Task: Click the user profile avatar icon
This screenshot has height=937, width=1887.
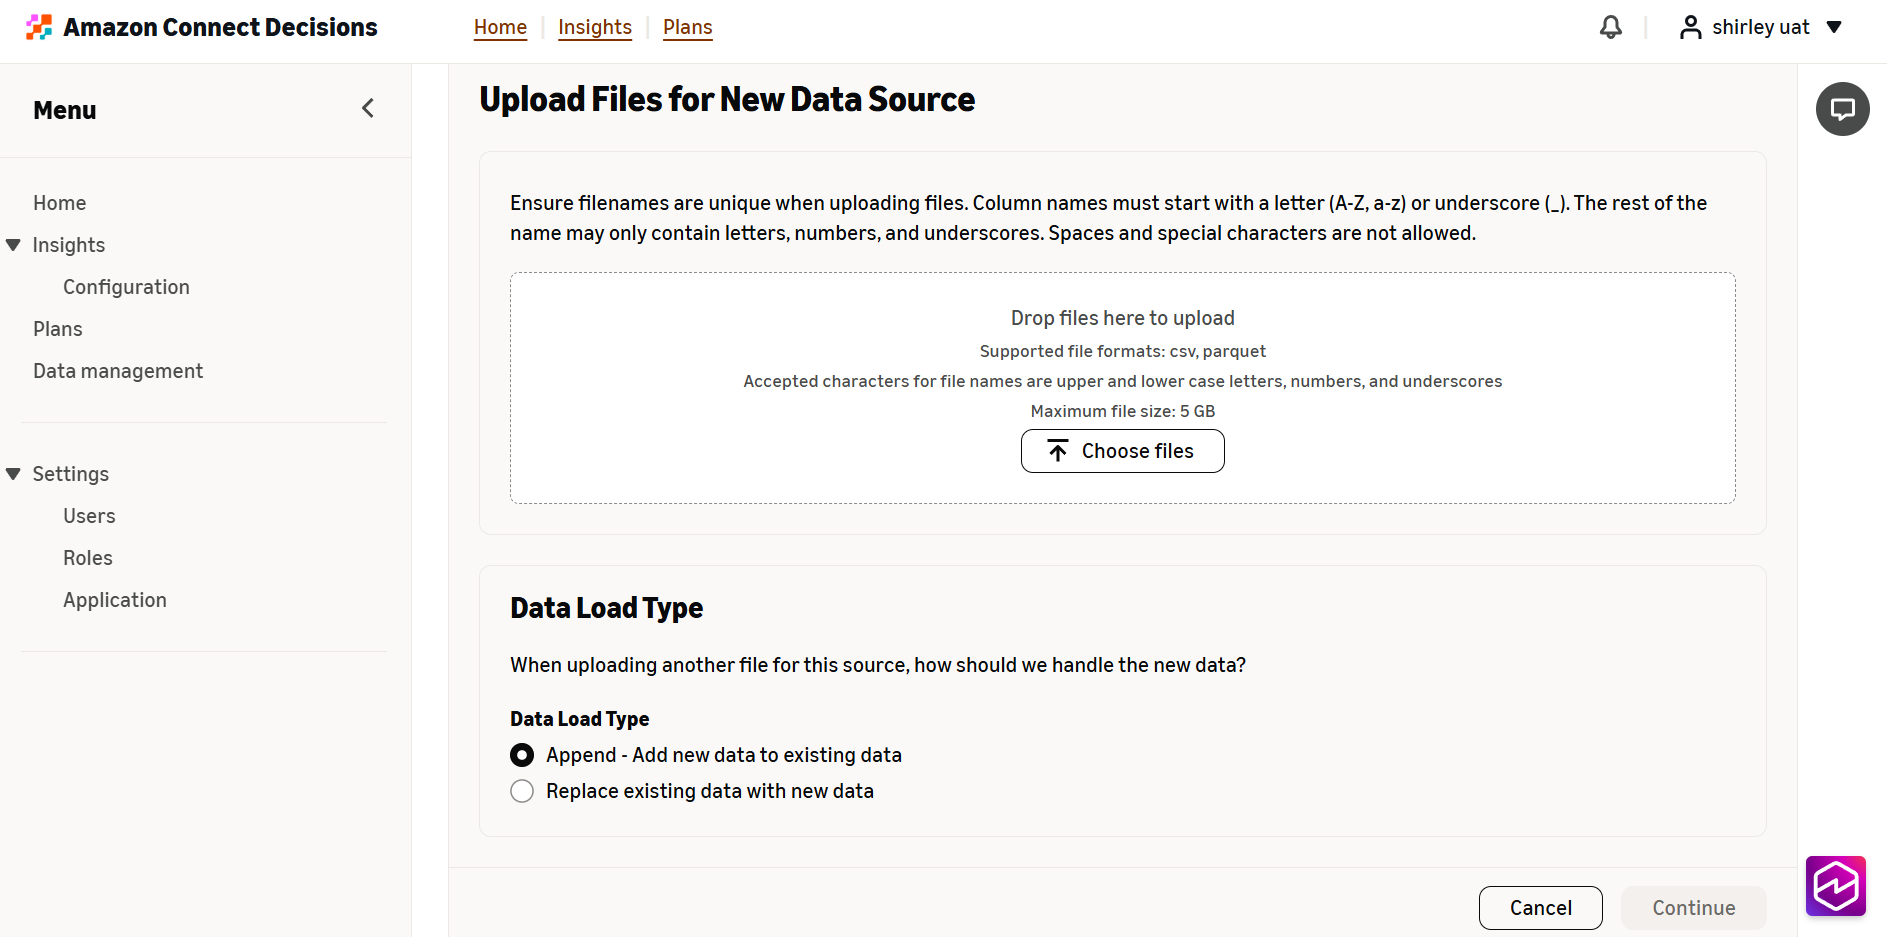Action: (x=1690, y=27)
